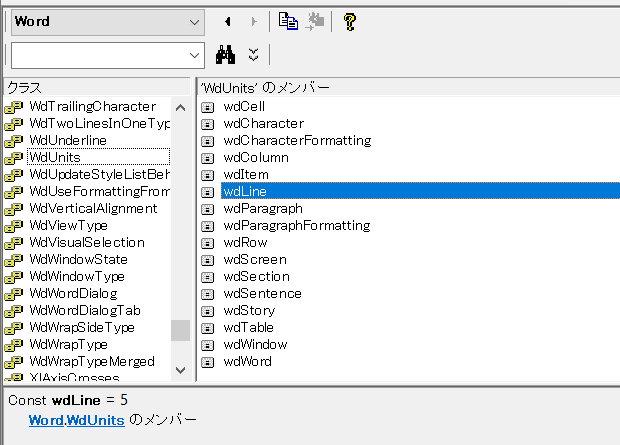Screen dimensions: 620x445
Task: Click the WdUnits link in details pane
Action: (96, 421)
